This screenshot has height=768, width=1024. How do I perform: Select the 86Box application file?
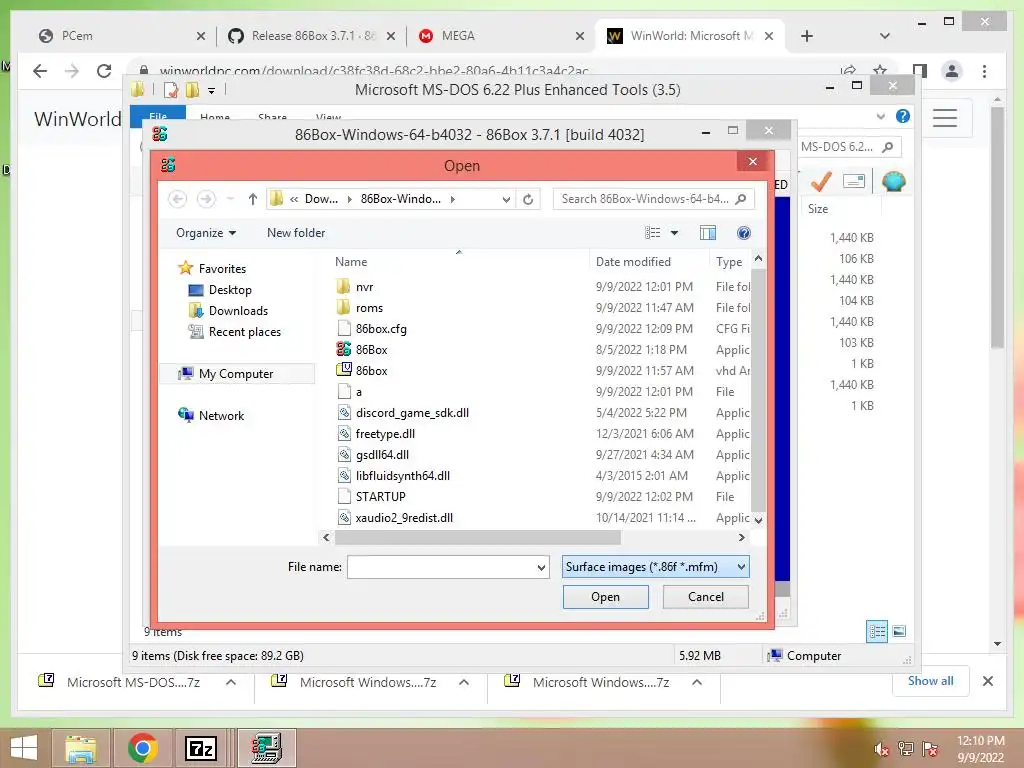pos(371,349)
